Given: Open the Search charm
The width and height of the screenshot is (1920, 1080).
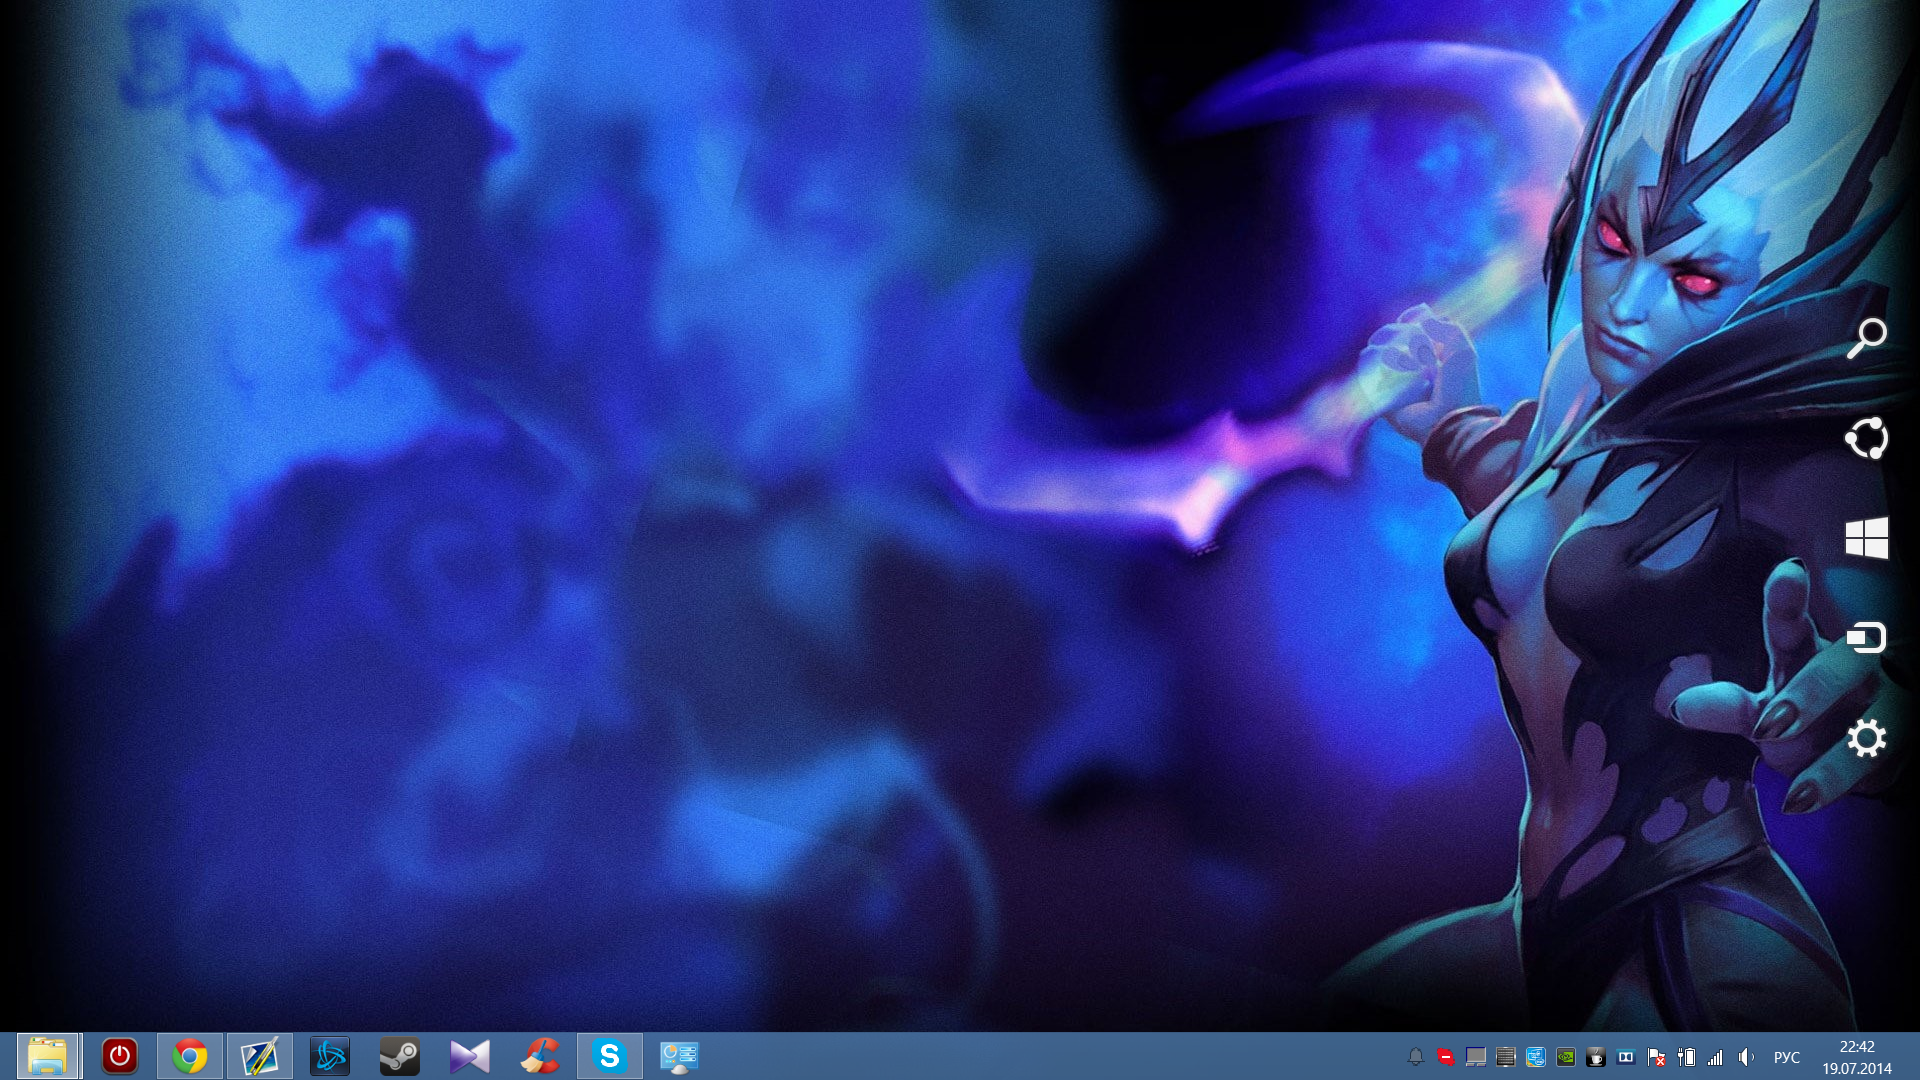Looking at the screenshot, I should click(1866, 338).
